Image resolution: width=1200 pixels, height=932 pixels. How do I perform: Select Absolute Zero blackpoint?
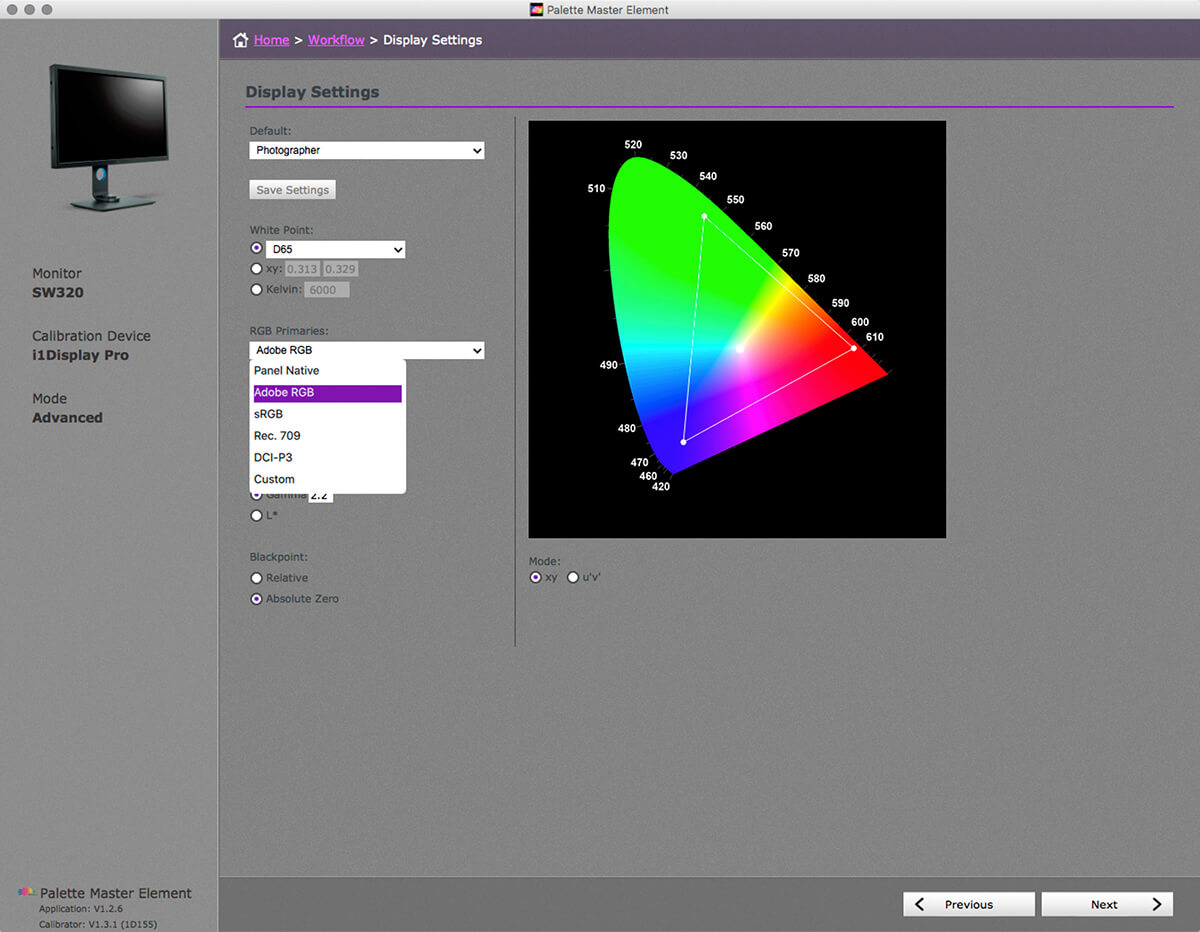tap(256, 598)
